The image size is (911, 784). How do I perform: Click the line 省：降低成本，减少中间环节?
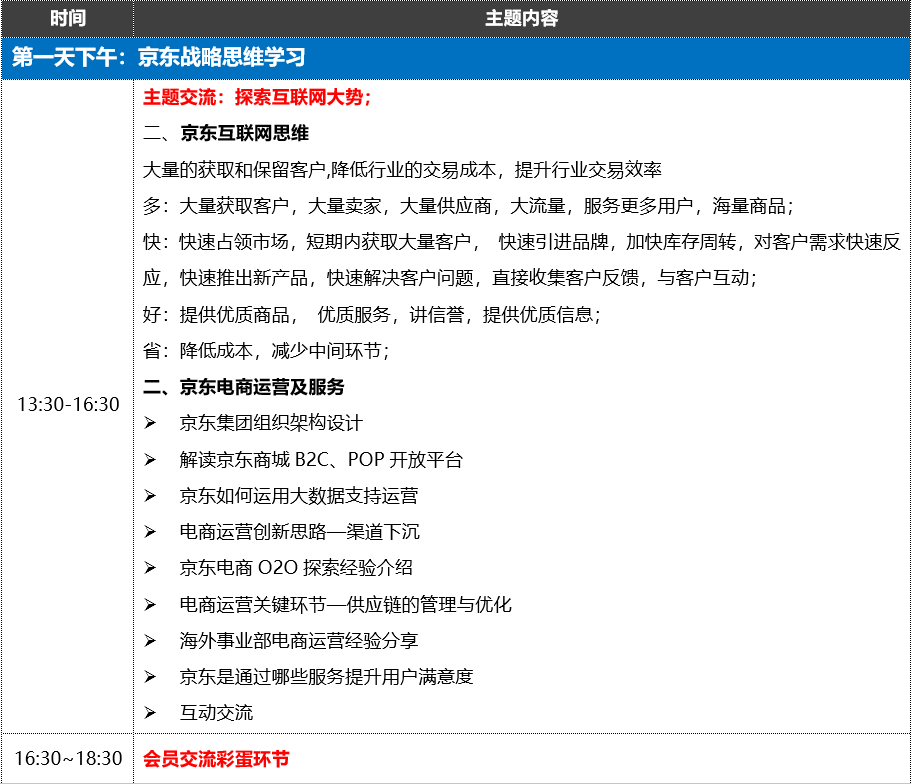click(x=266, y=350)
